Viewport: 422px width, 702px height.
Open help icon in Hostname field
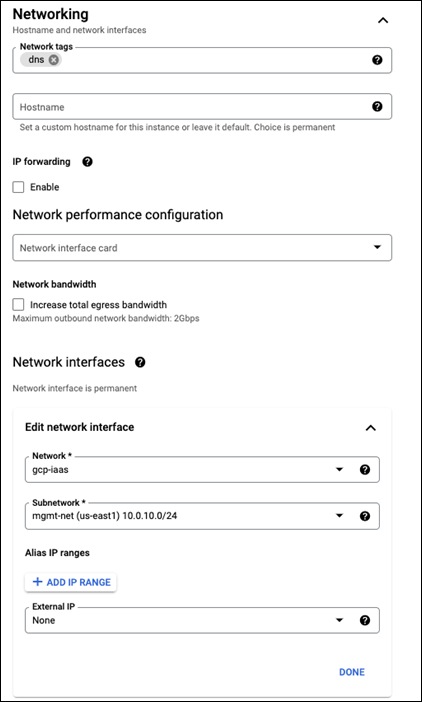(377, 107)
